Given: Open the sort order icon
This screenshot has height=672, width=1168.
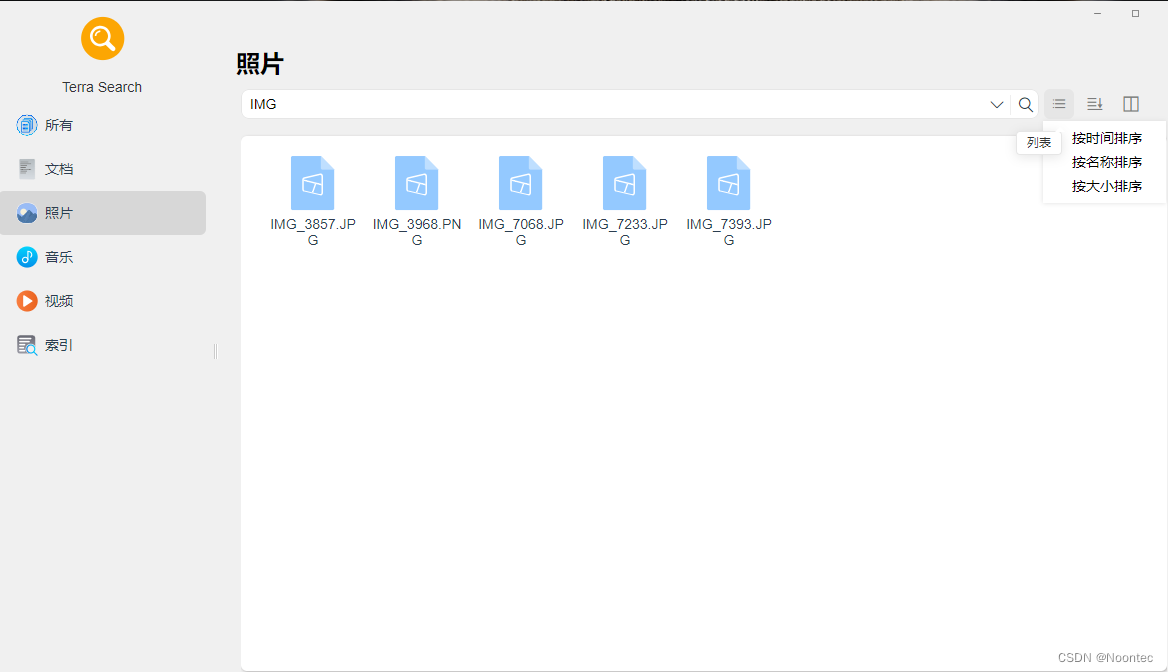Looking at the screenshot, I should [x=1094, y=104].
